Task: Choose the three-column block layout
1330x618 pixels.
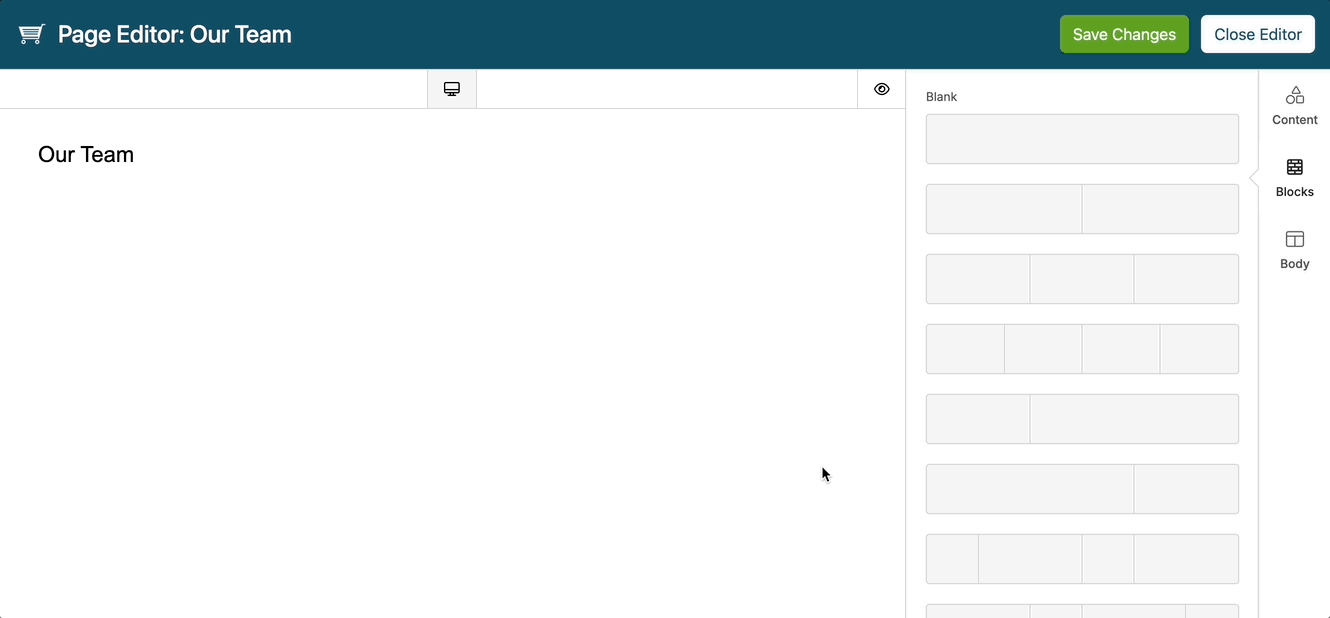Action: point(1082,279)
